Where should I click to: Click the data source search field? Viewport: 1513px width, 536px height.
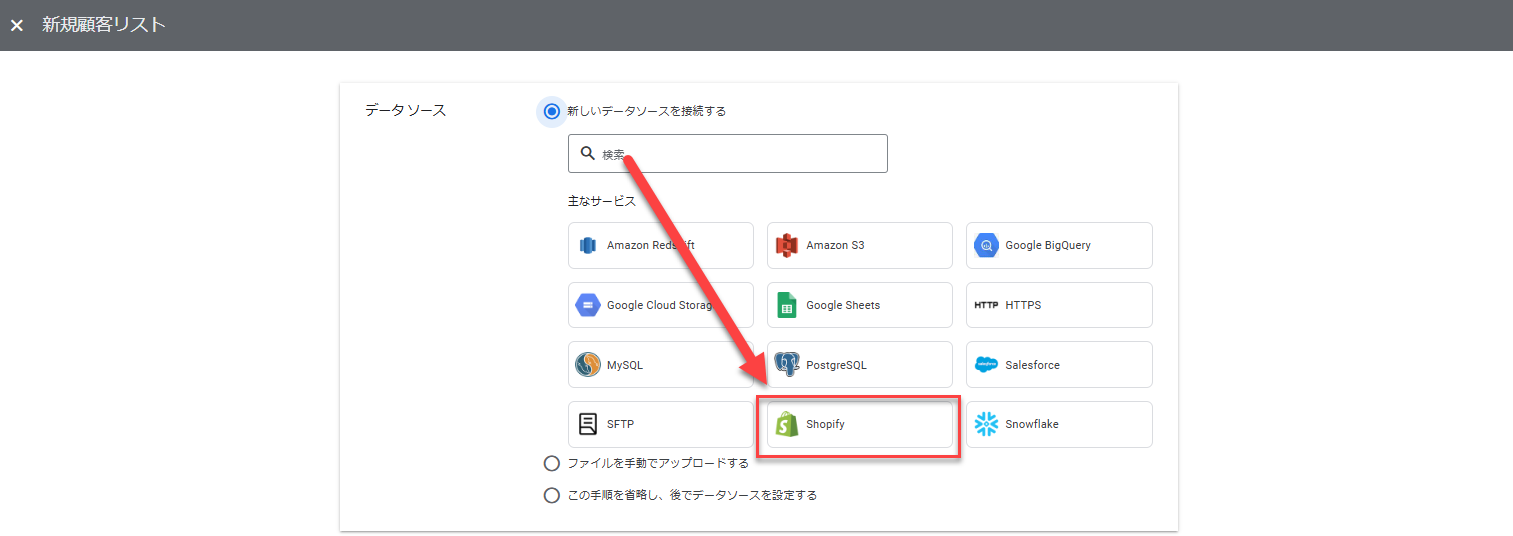(740, 154)
